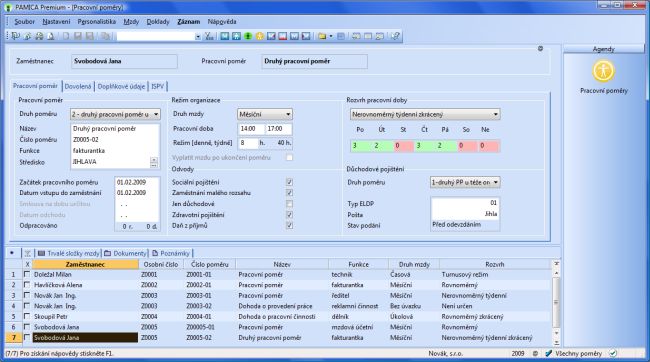Open the Poznámky tab
Screen dimensions: 650x362
click(x=171, y=253)
